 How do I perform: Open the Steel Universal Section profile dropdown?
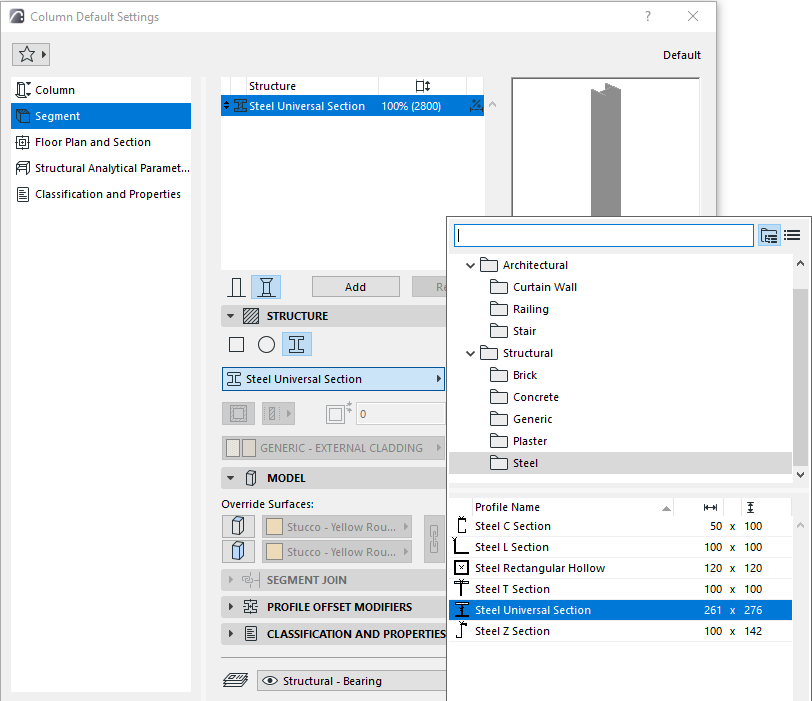(334, 379)
